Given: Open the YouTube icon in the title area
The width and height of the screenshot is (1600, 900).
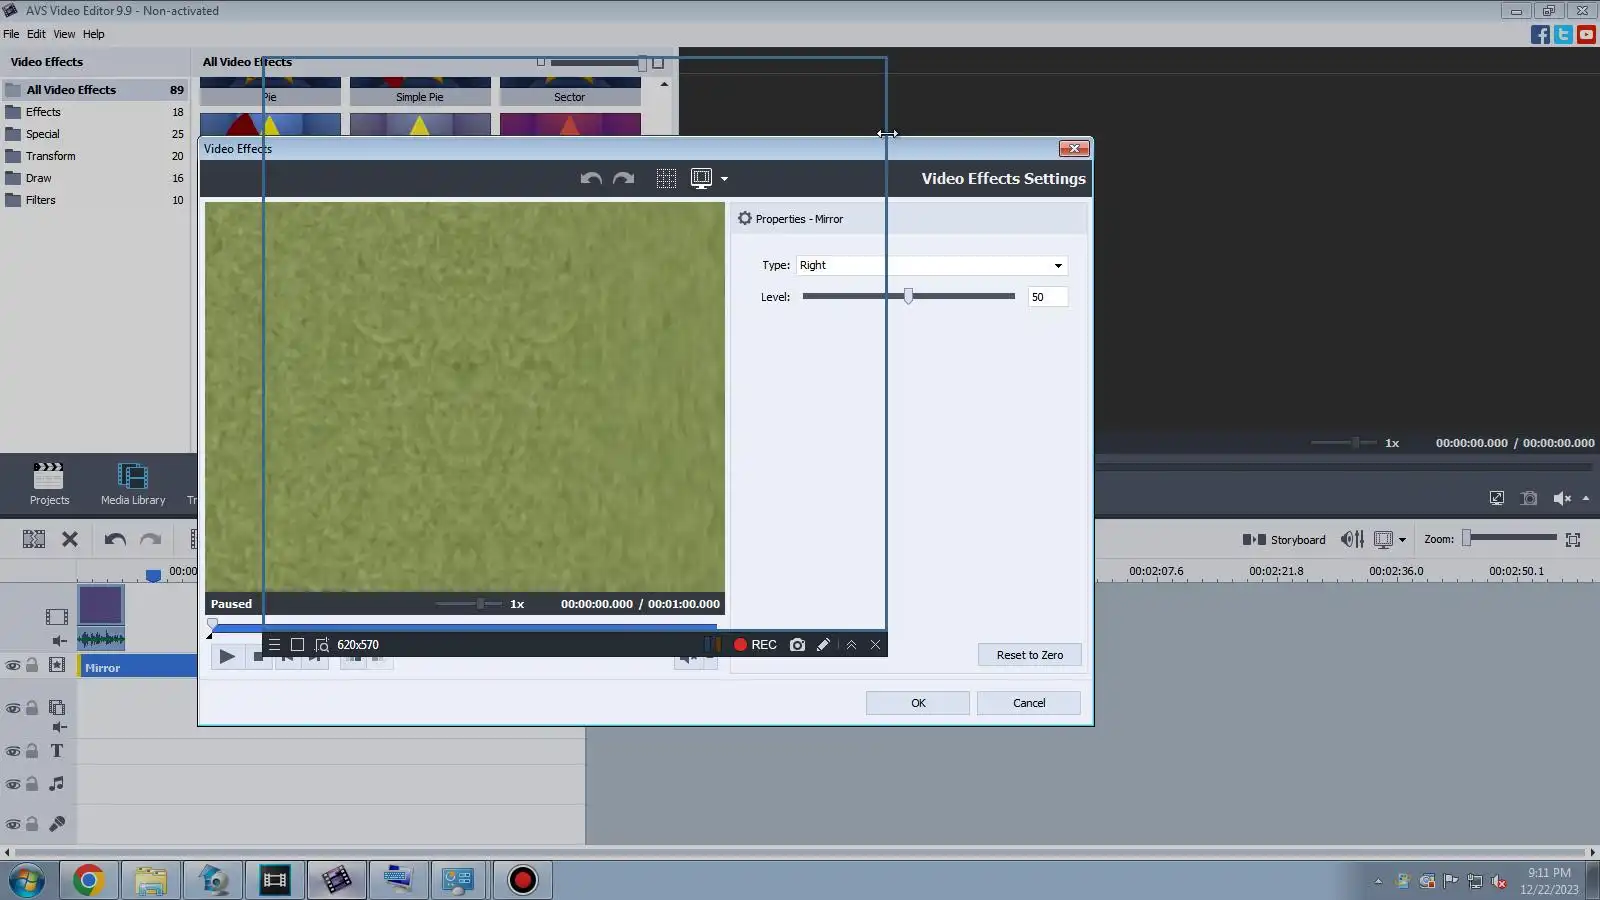Looking at the screenshot, I should click(x=1586, y=35).
